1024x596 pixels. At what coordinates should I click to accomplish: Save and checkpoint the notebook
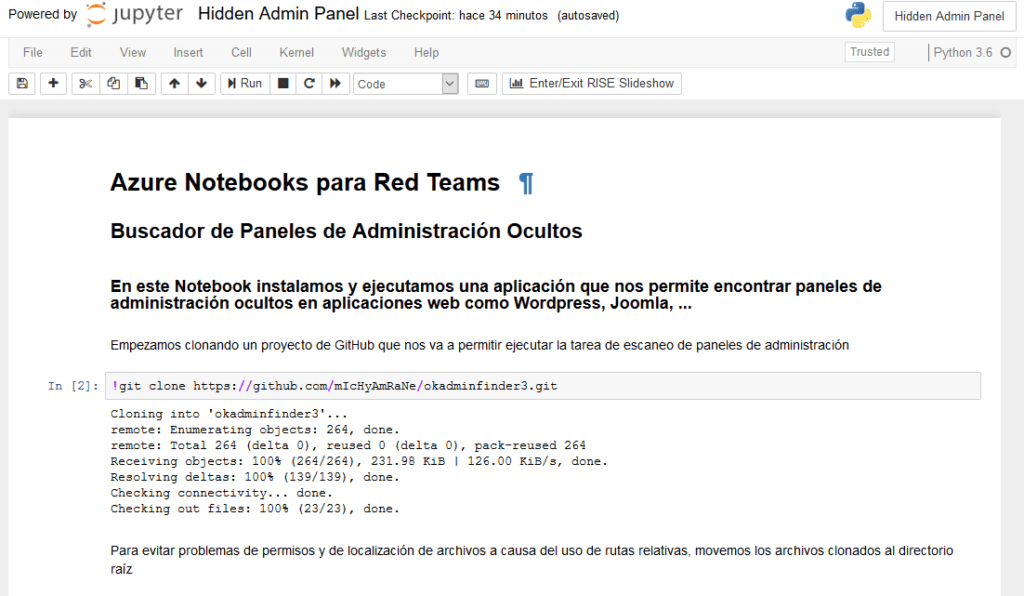22,84
